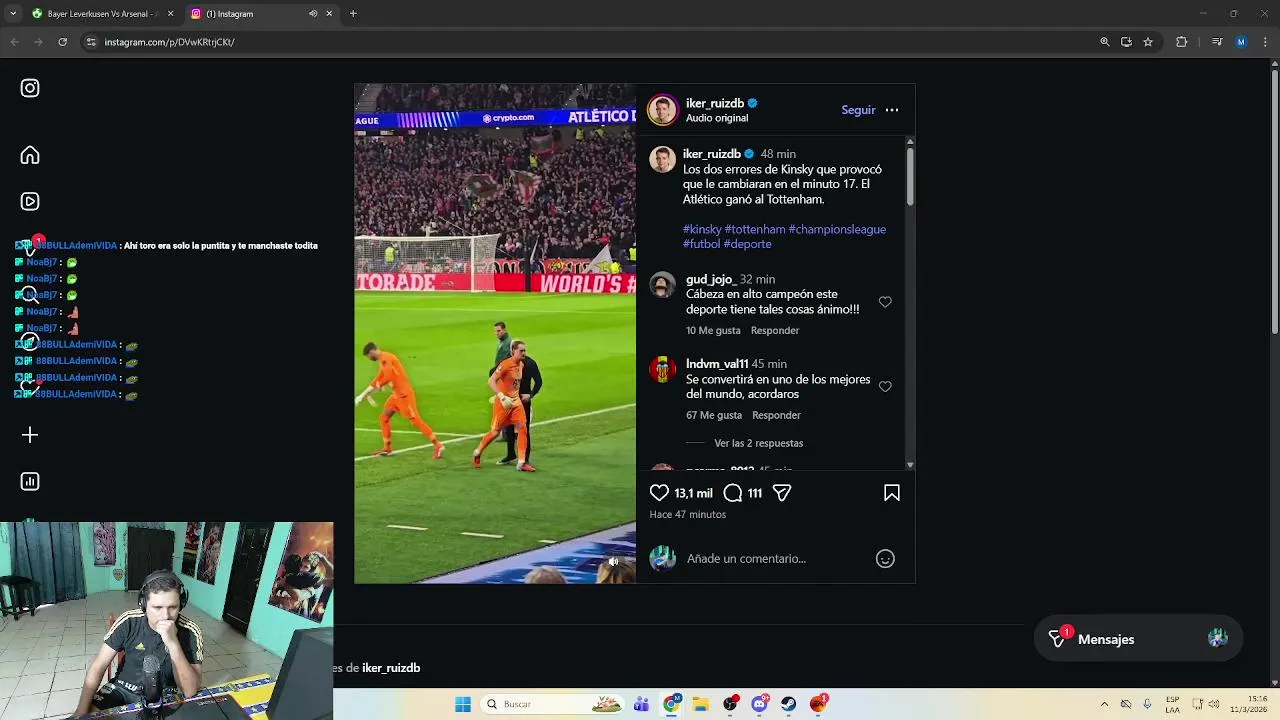The width and height of the screenshot is (1280, 720).
Task: Focus the Añade un comentario field
Action: click(x=775, y=559)
